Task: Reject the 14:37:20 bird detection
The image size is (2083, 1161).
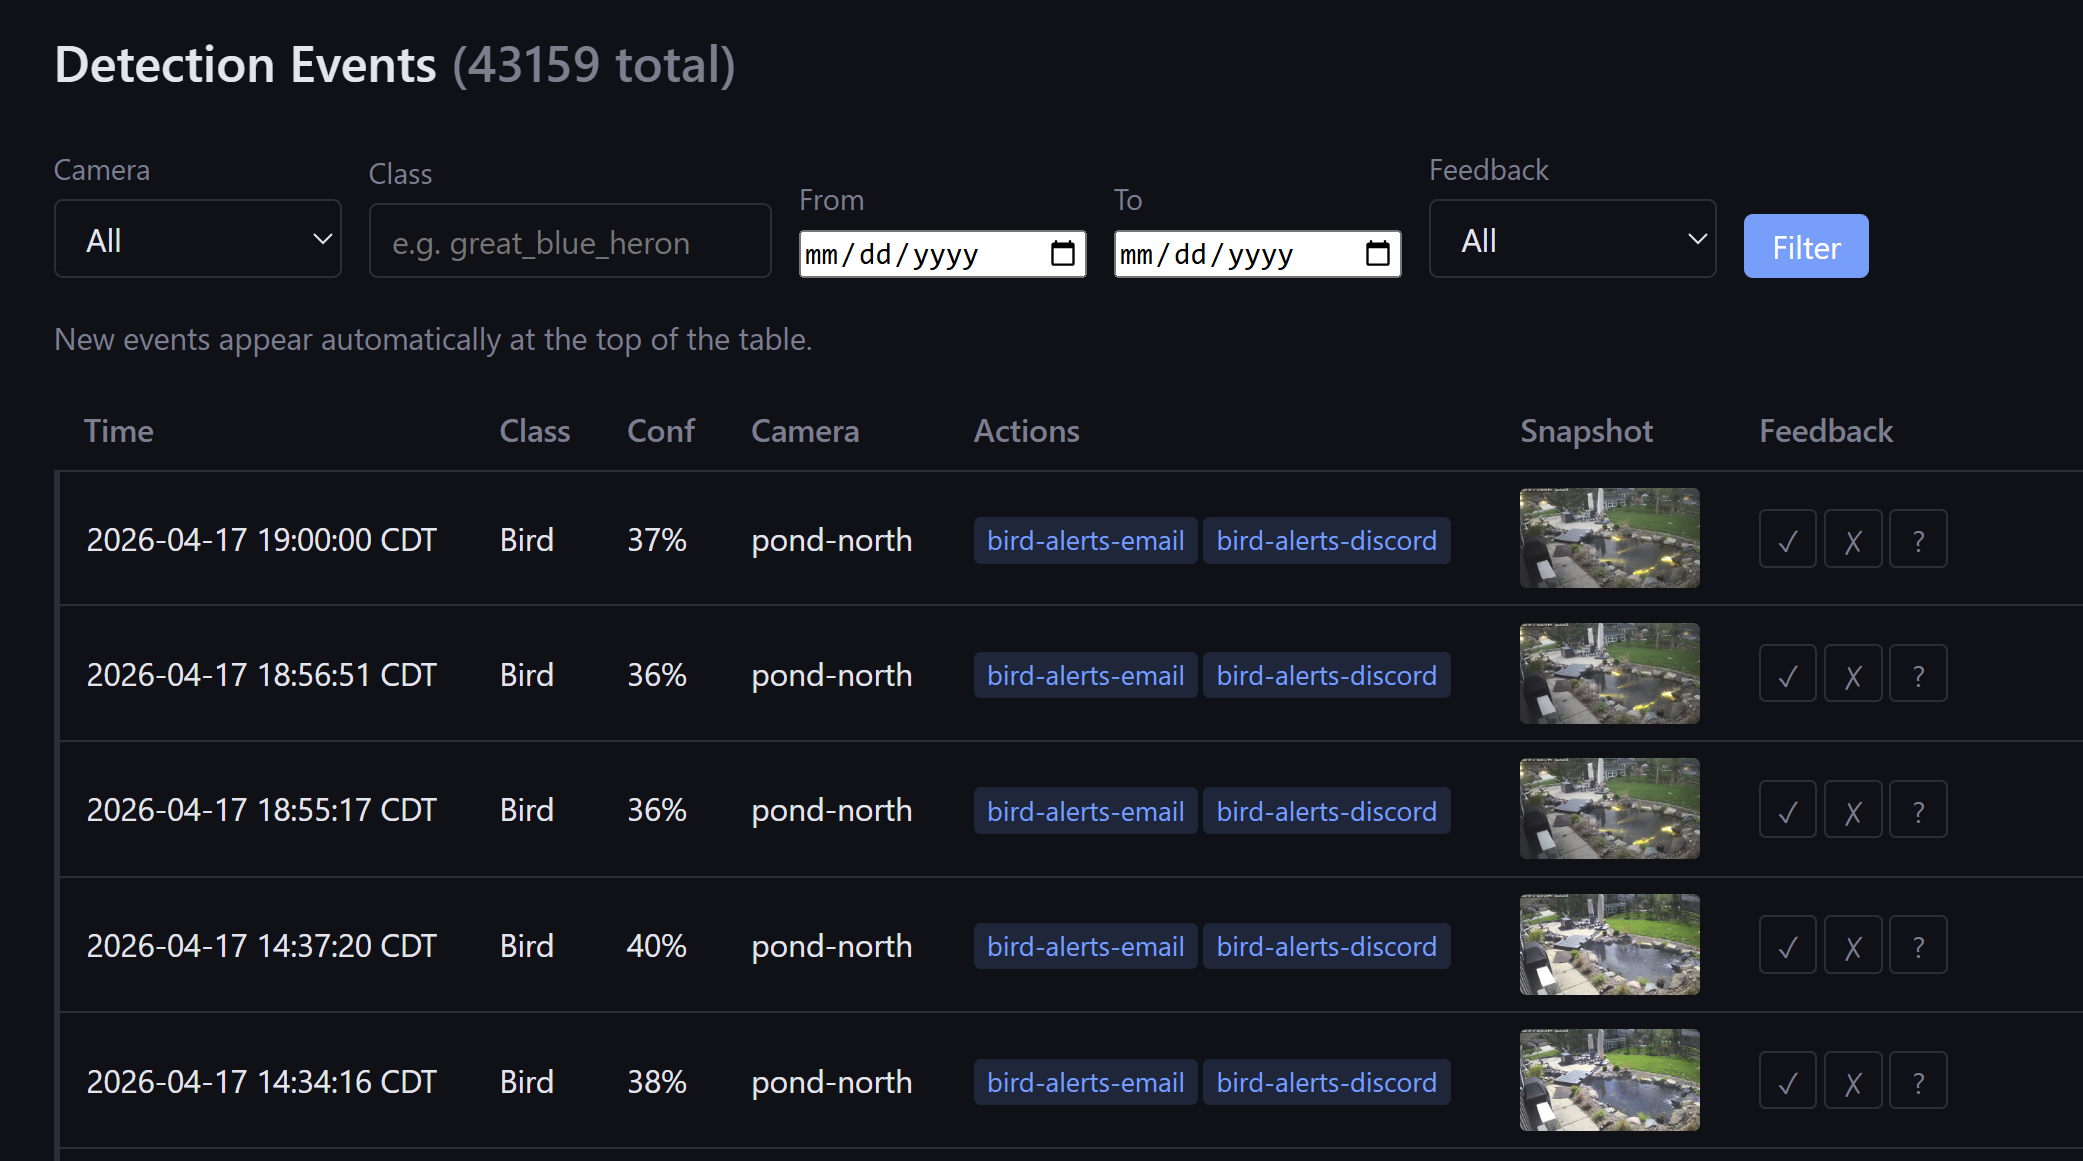Action: click(x=1852, y=944)
